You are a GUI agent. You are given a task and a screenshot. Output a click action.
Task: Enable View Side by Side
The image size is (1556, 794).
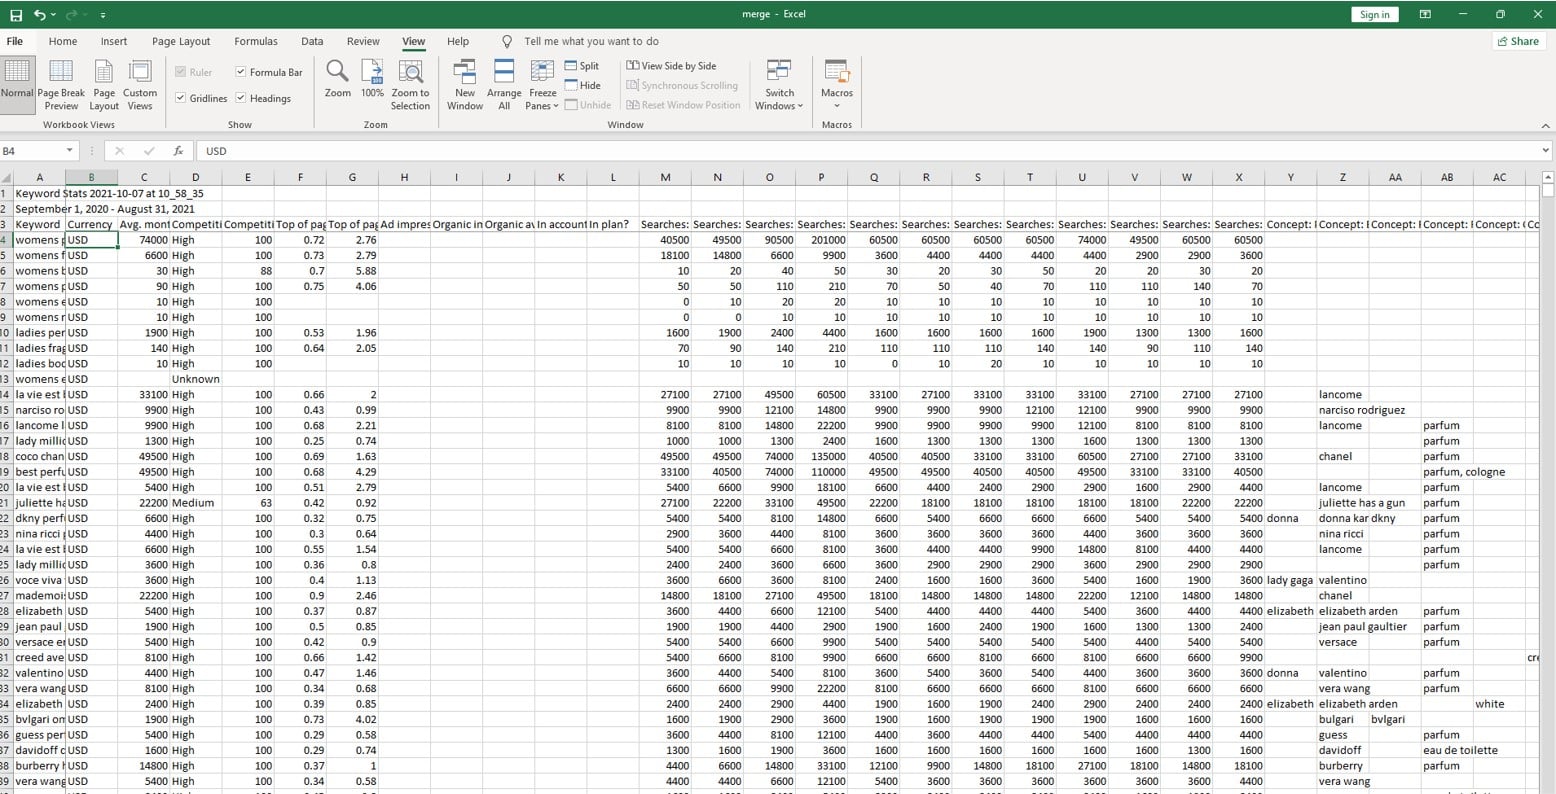(x=671, y=66)
